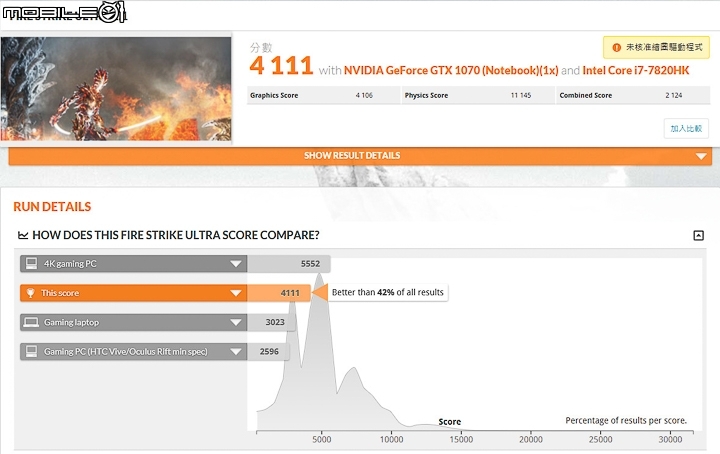Screen dimensions: 720x454
Task: Expand the SHOW RESULT DETAILS bar
Action: click(x=360, y=156)
